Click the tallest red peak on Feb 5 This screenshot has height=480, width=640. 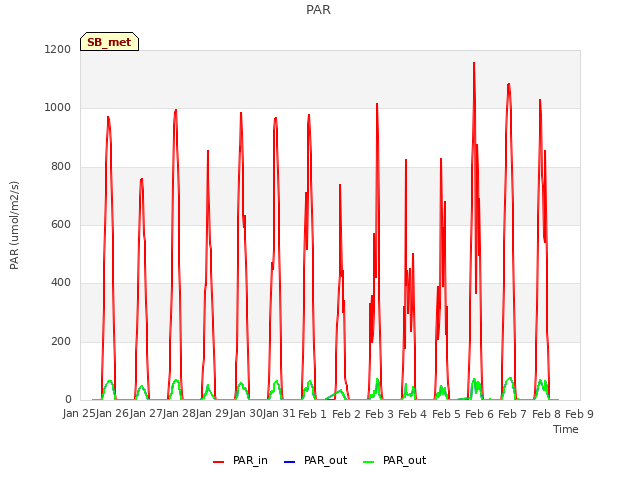pos(474,63)
